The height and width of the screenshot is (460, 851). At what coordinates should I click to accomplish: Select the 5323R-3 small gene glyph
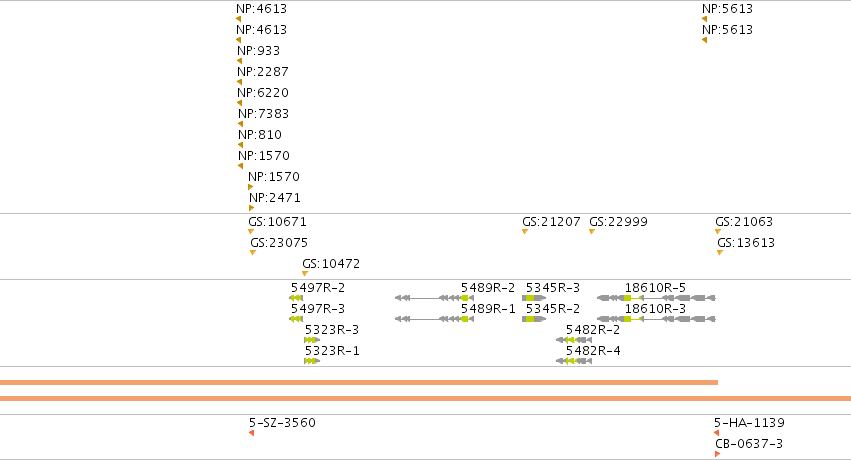(312, 340)
